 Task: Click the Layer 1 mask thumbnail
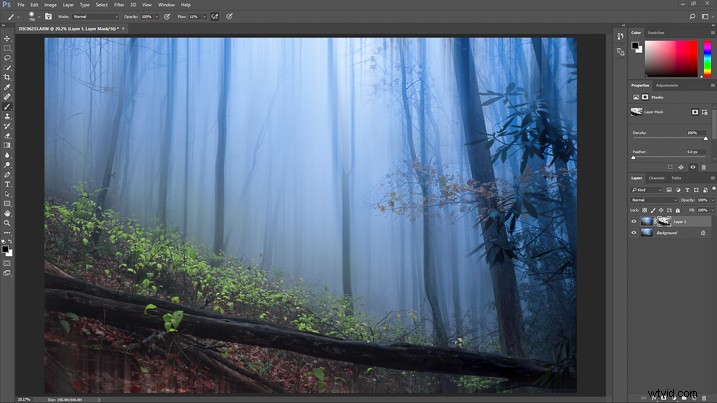point(664,222)
